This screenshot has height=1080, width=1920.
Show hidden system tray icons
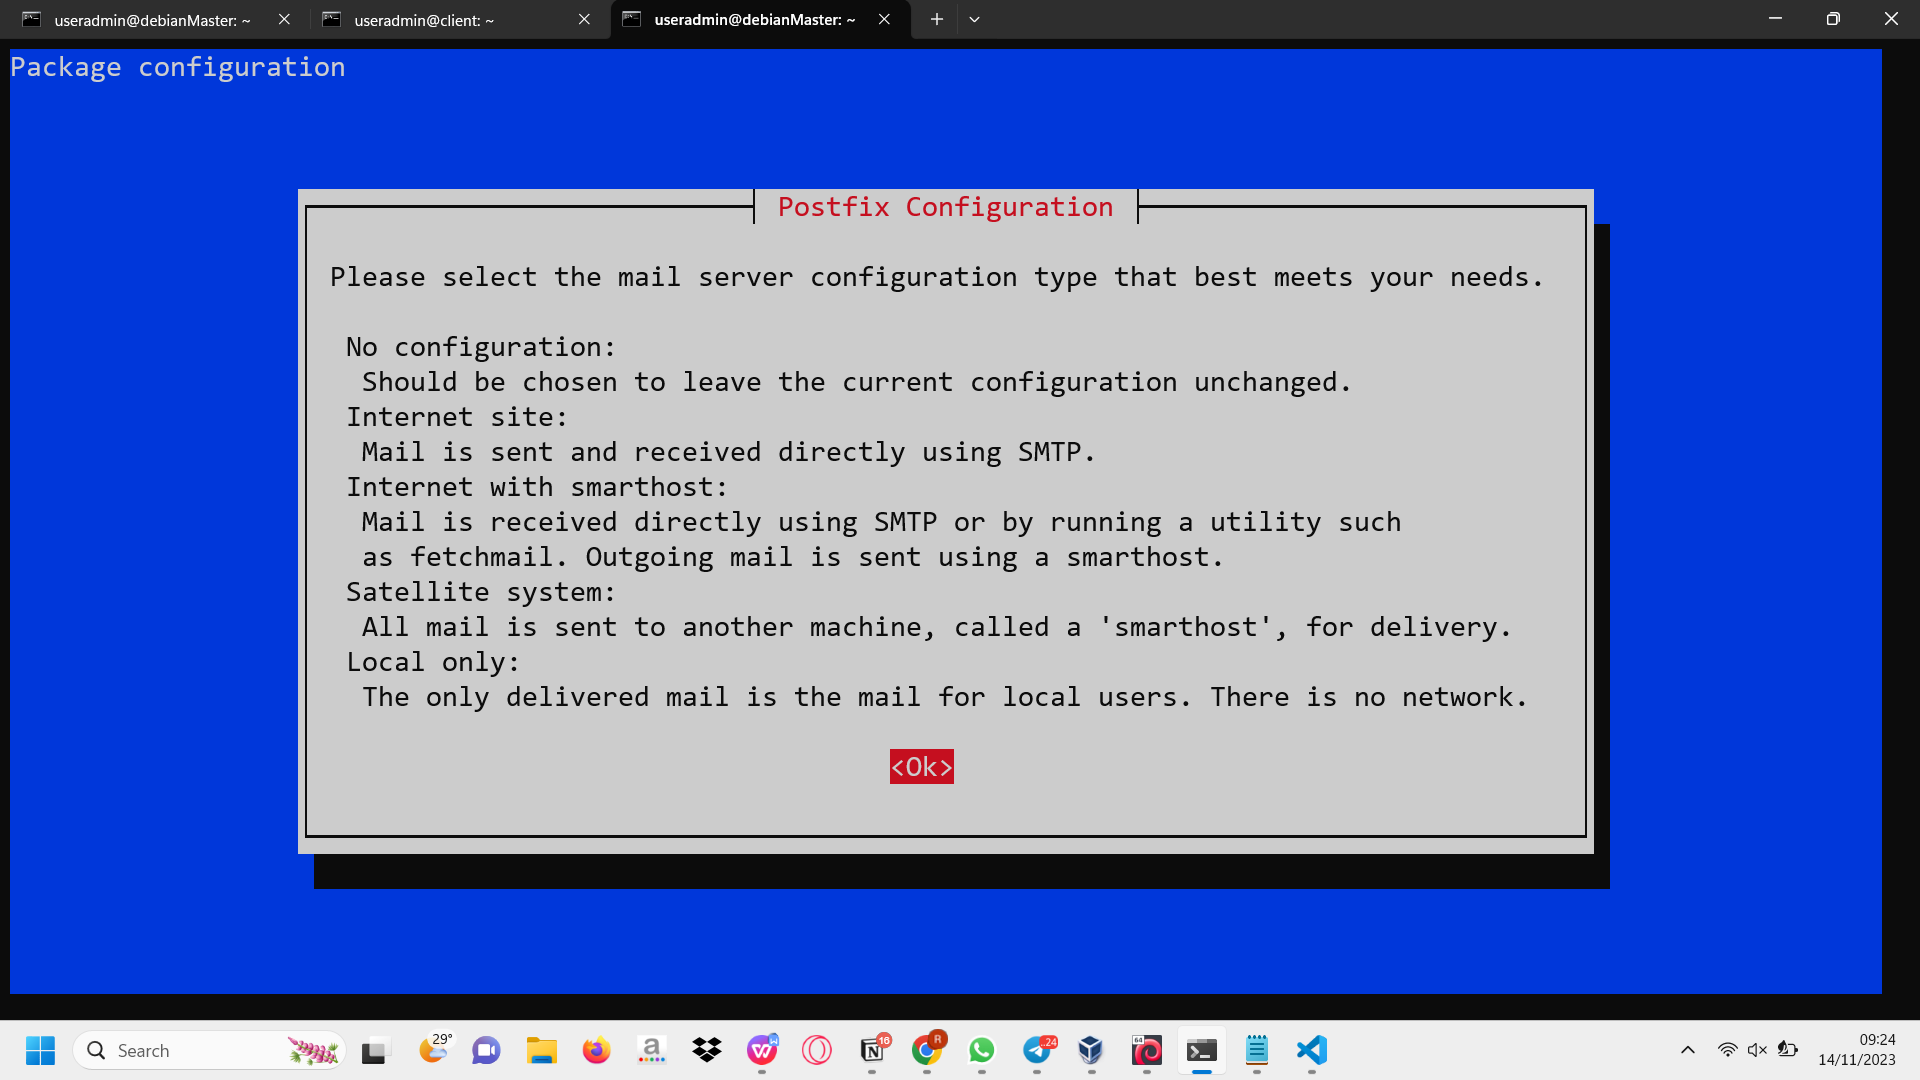point(1688,1050)
